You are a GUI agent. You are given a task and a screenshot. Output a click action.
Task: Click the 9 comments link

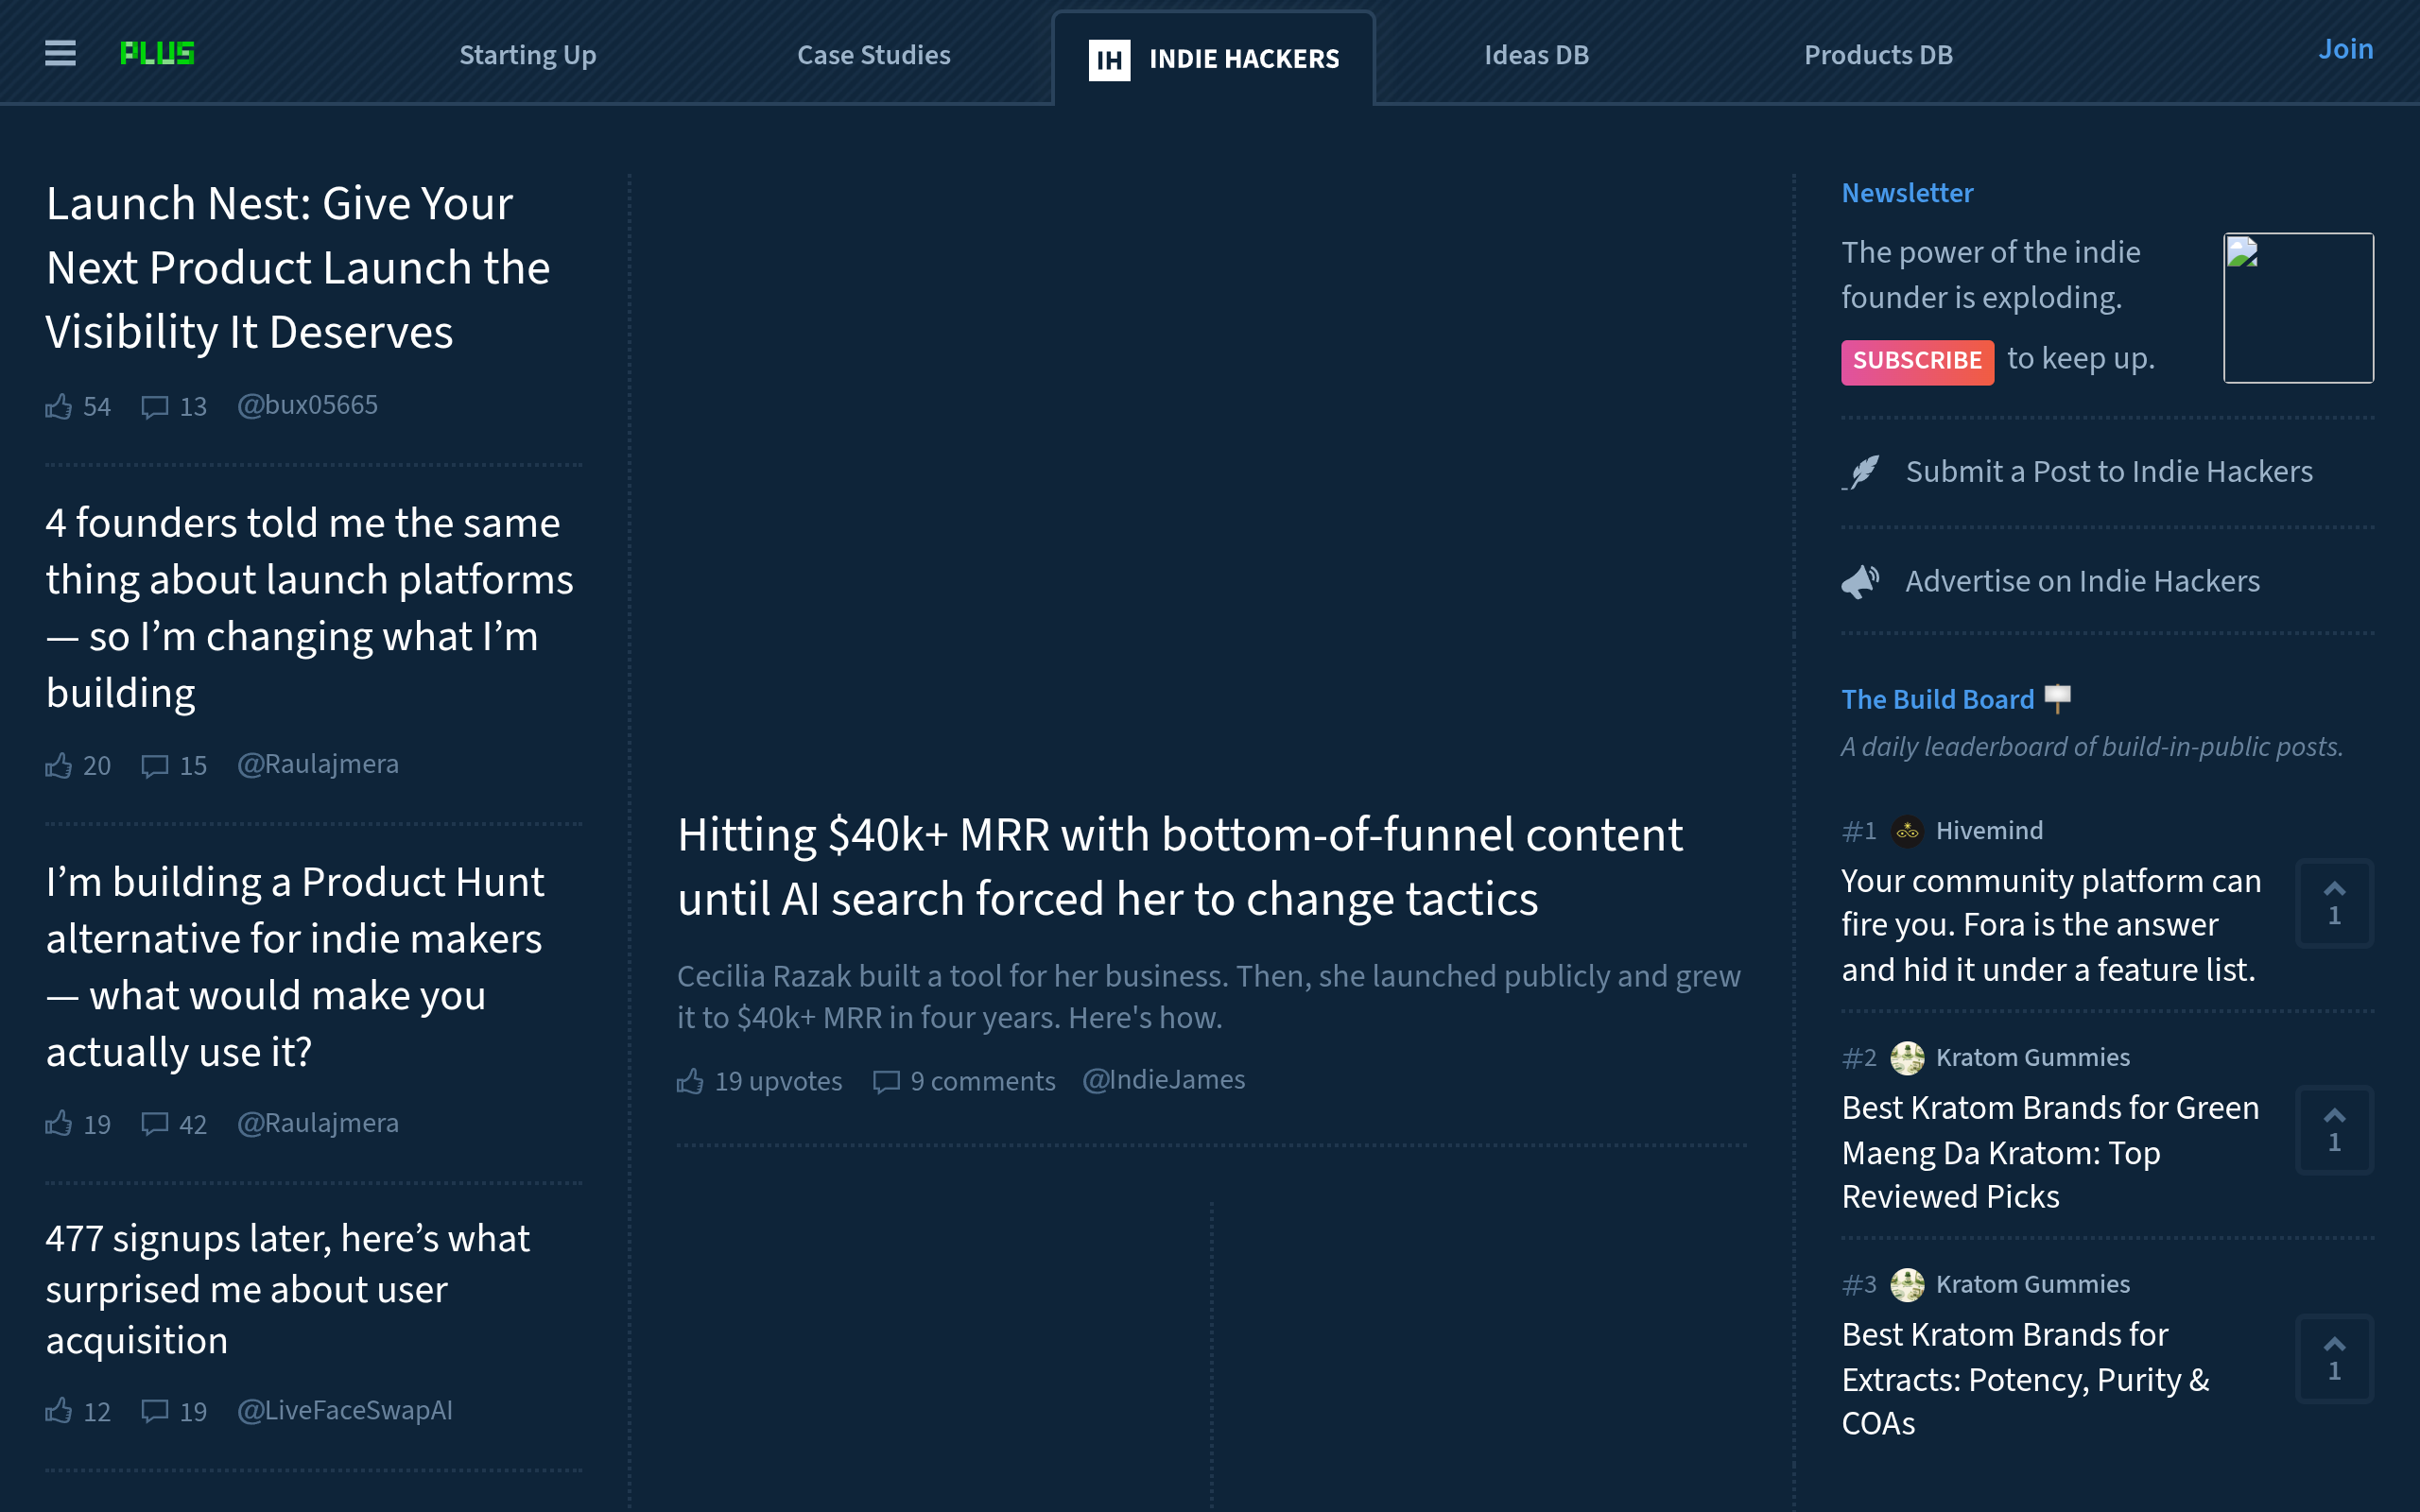(x=983, y=1081)
